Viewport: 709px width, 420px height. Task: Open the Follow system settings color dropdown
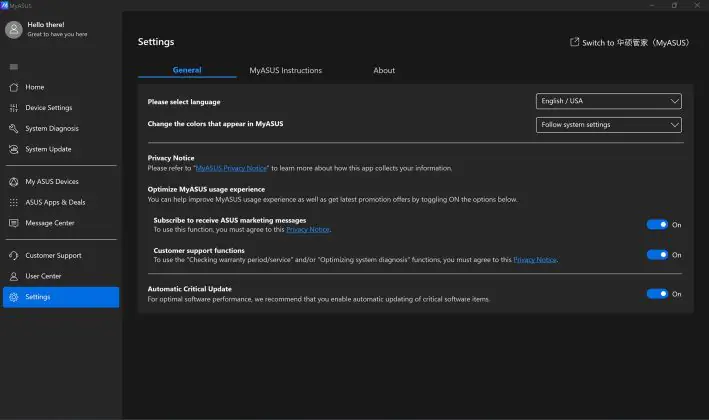(609, 125)
